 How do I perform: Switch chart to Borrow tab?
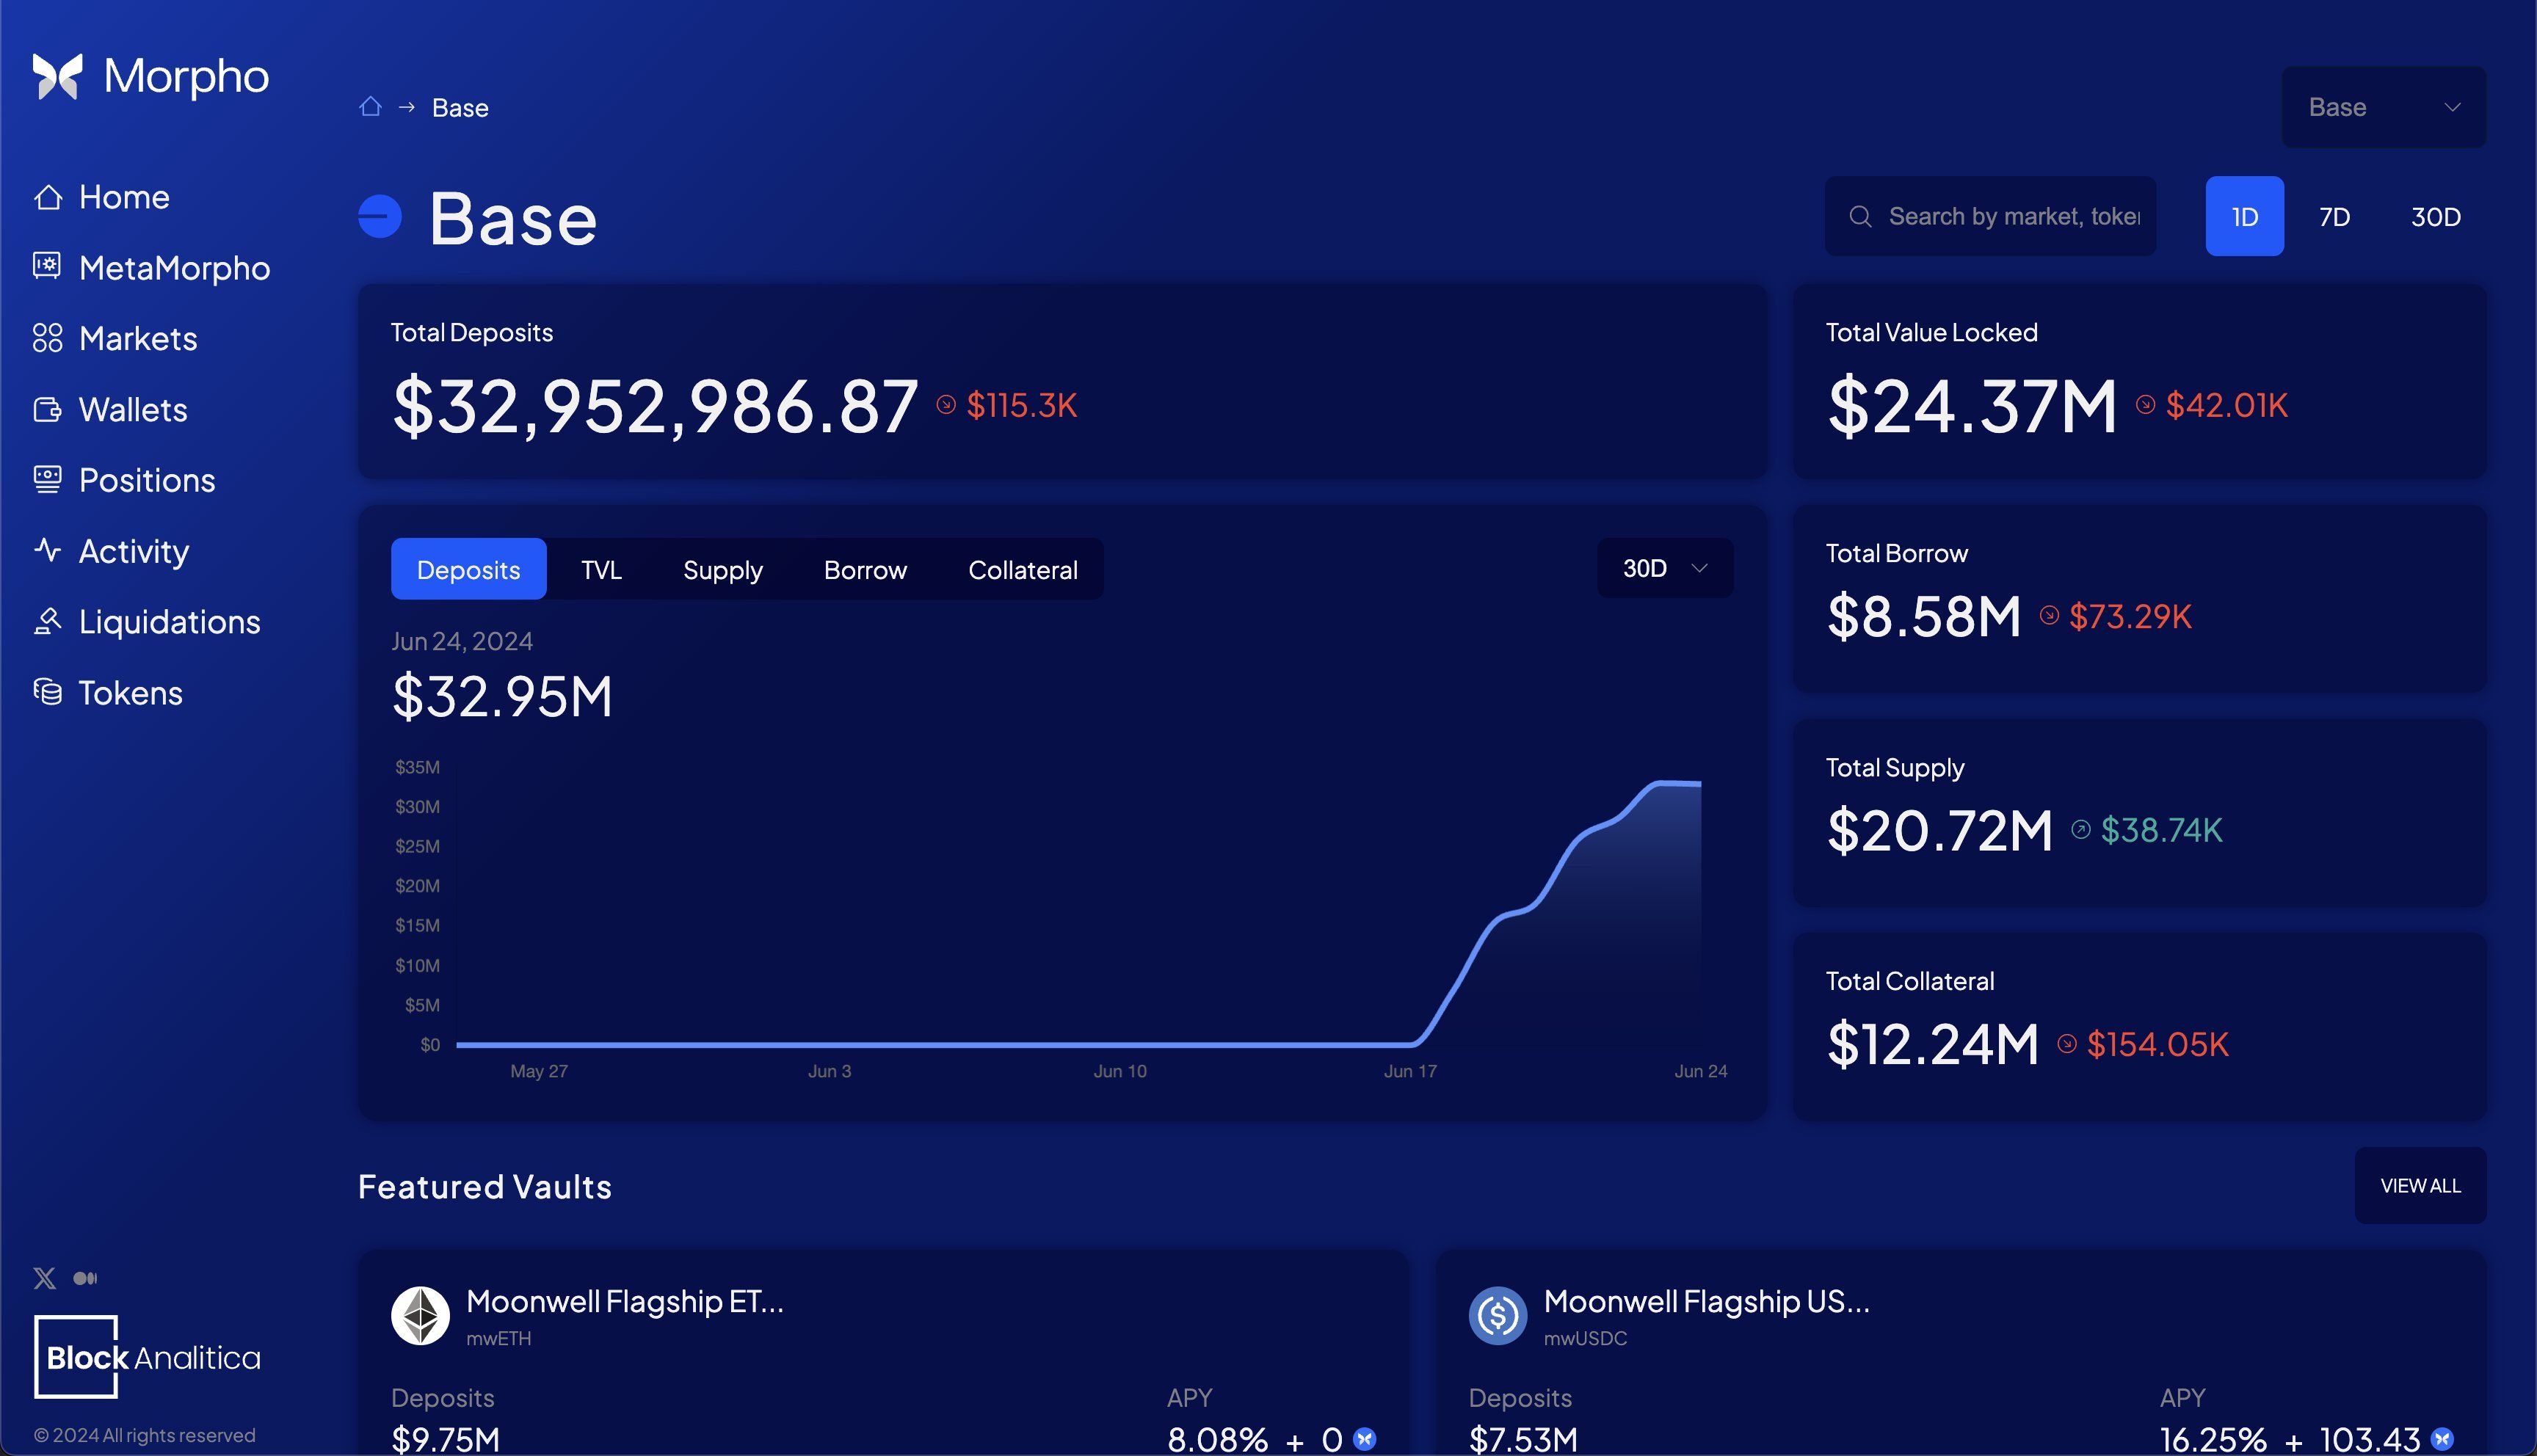pos(865,569)
